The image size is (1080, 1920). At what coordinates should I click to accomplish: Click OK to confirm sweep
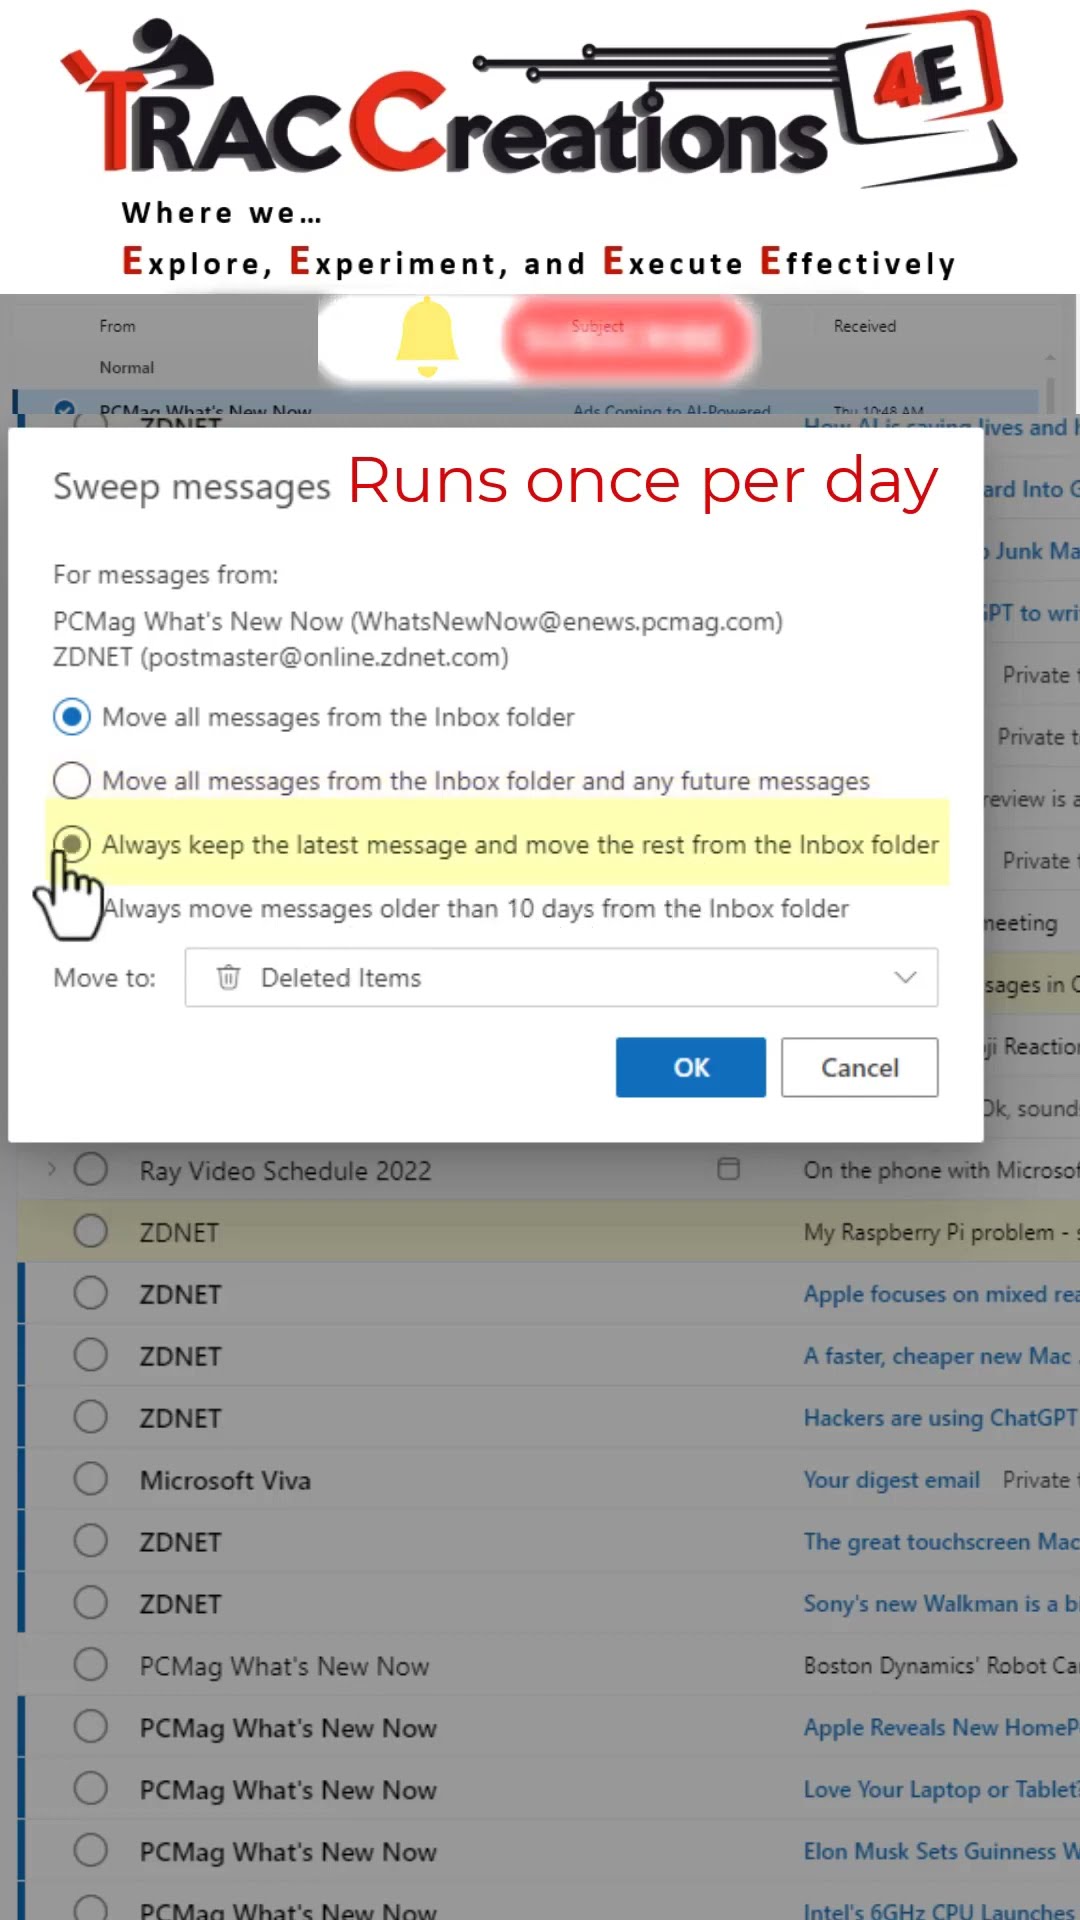tap(690, 1067)
